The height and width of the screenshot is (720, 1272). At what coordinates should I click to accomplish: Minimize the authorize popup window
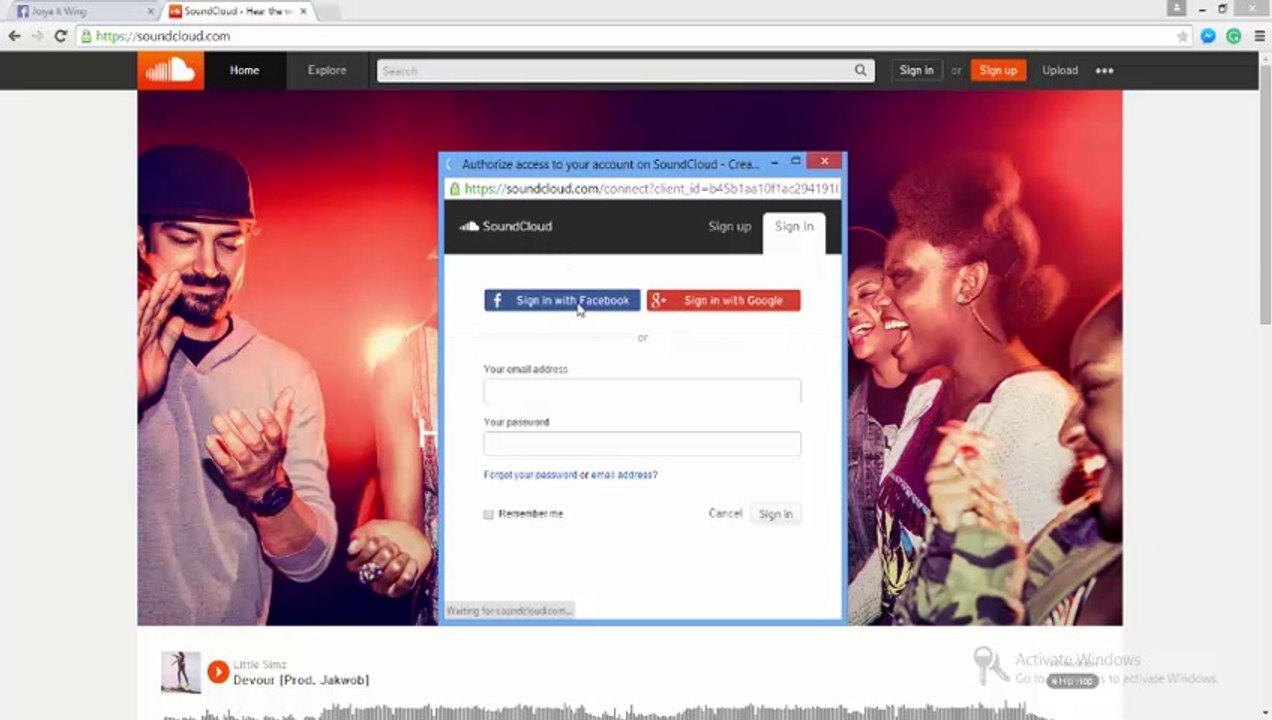click(x=775, y=162)
